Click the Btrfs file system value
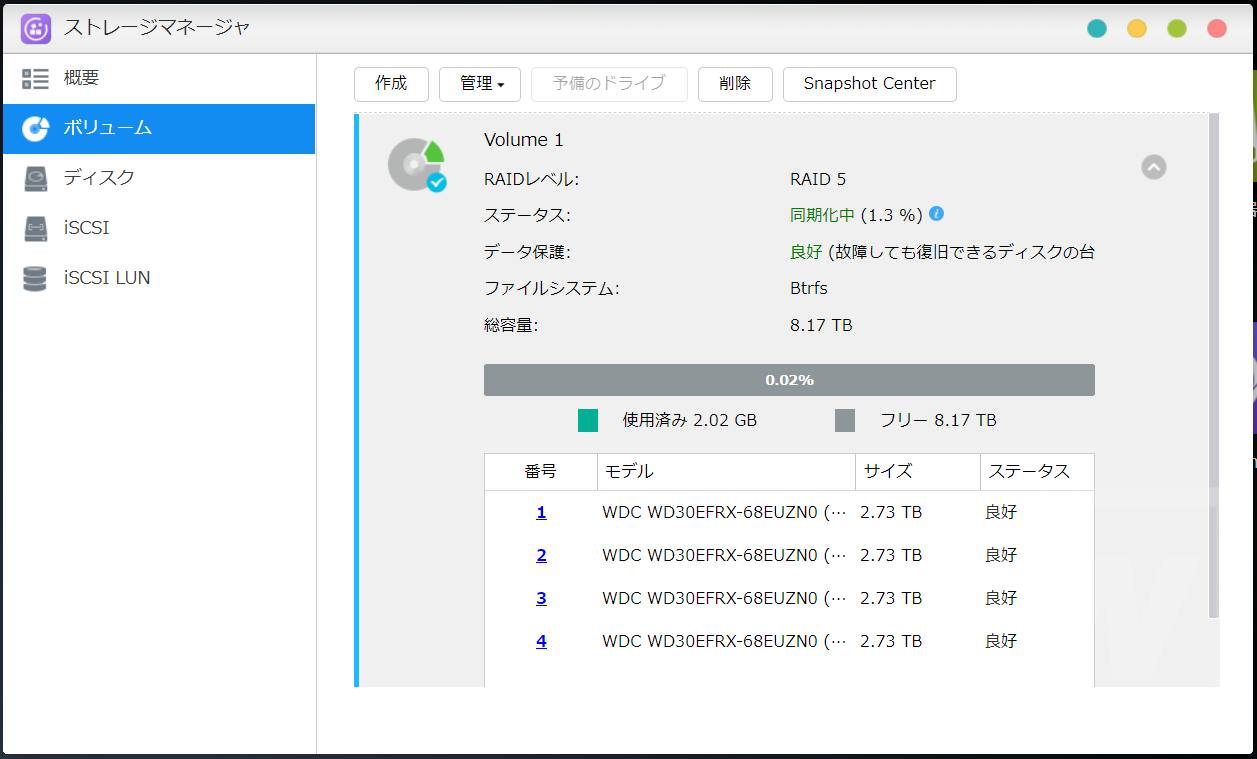Viewport: 1257px width, 759px height. pos(809,288)
